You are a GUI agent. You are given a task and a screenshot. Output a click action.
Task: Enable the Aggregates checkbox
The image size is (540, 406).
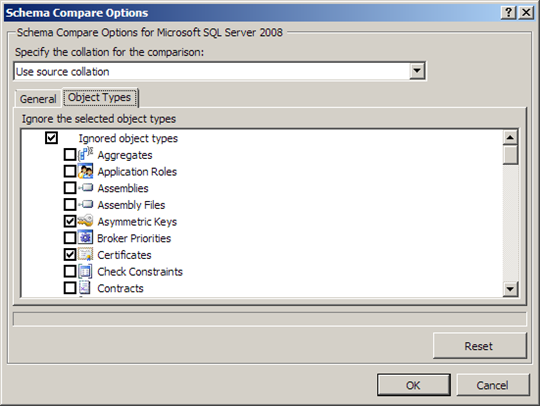coord(70,155)
